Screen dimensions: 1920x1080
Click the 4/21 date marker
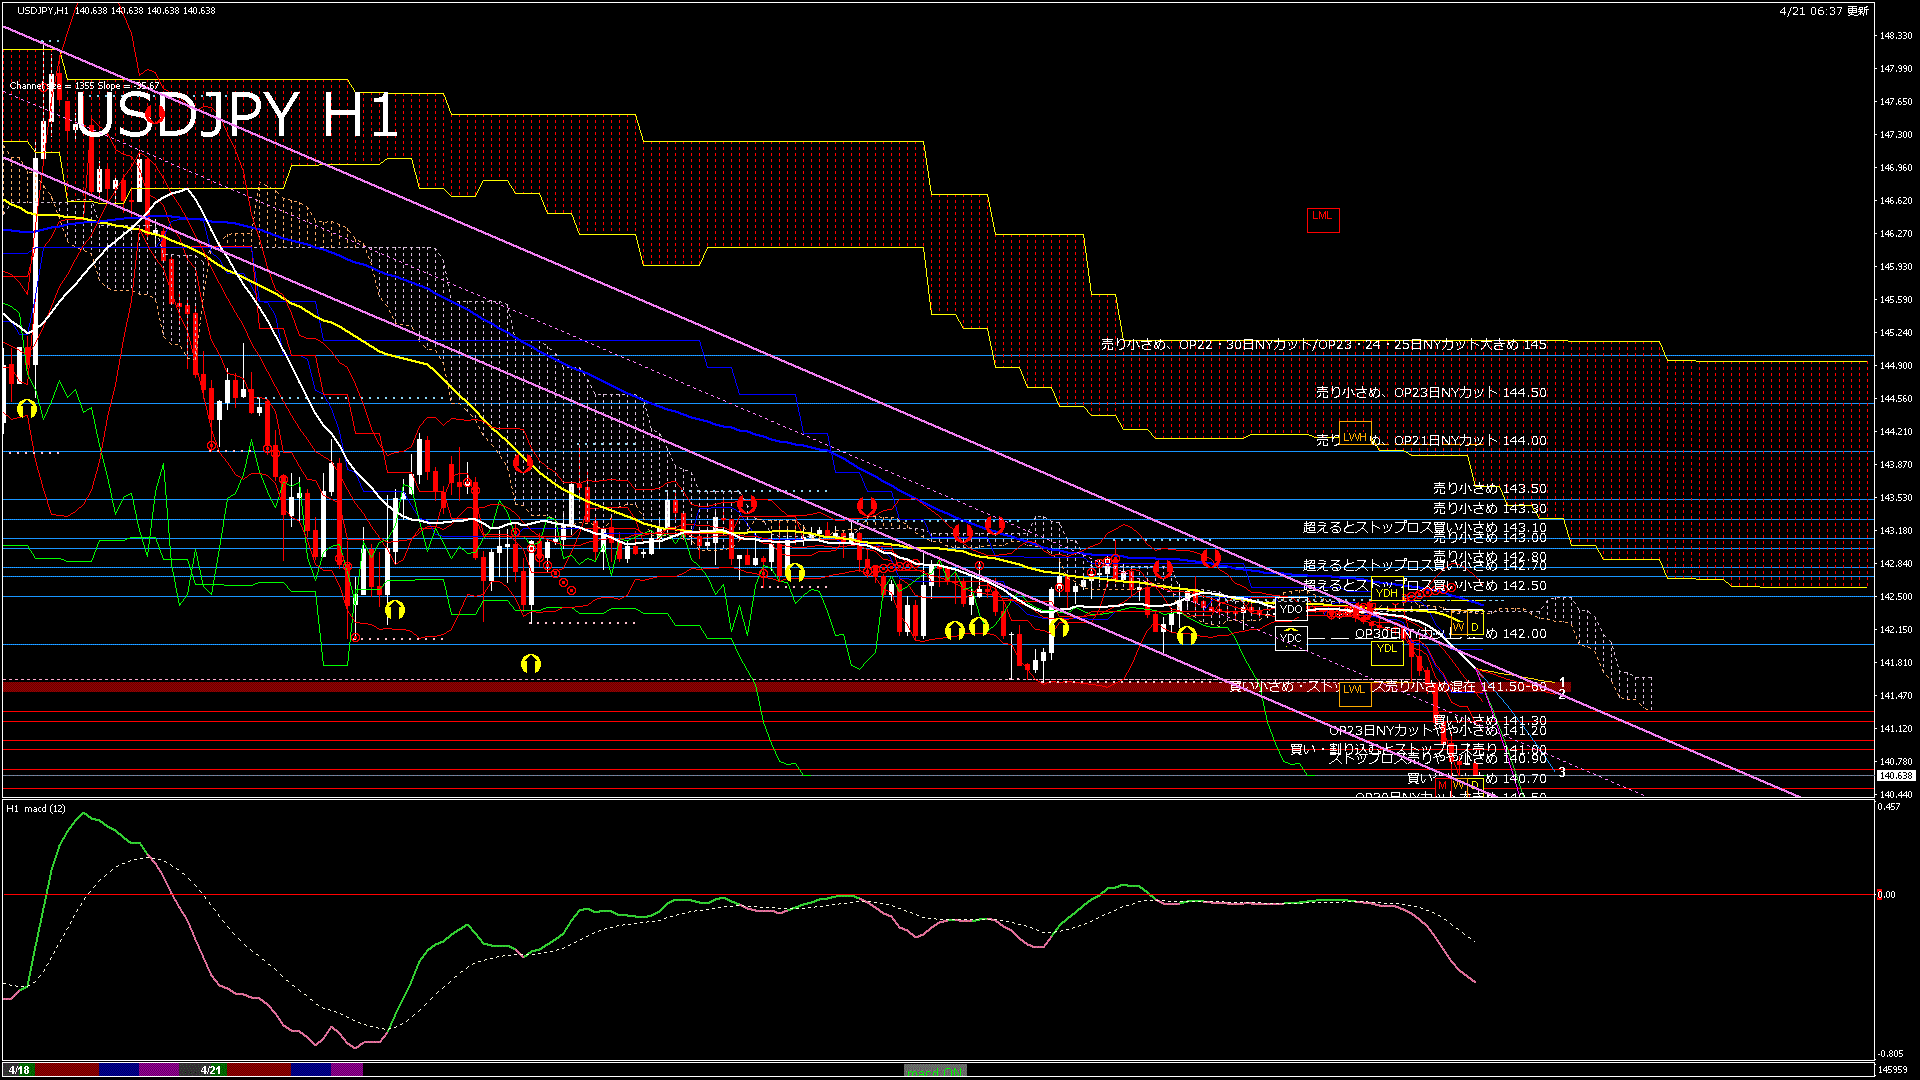210,1070
